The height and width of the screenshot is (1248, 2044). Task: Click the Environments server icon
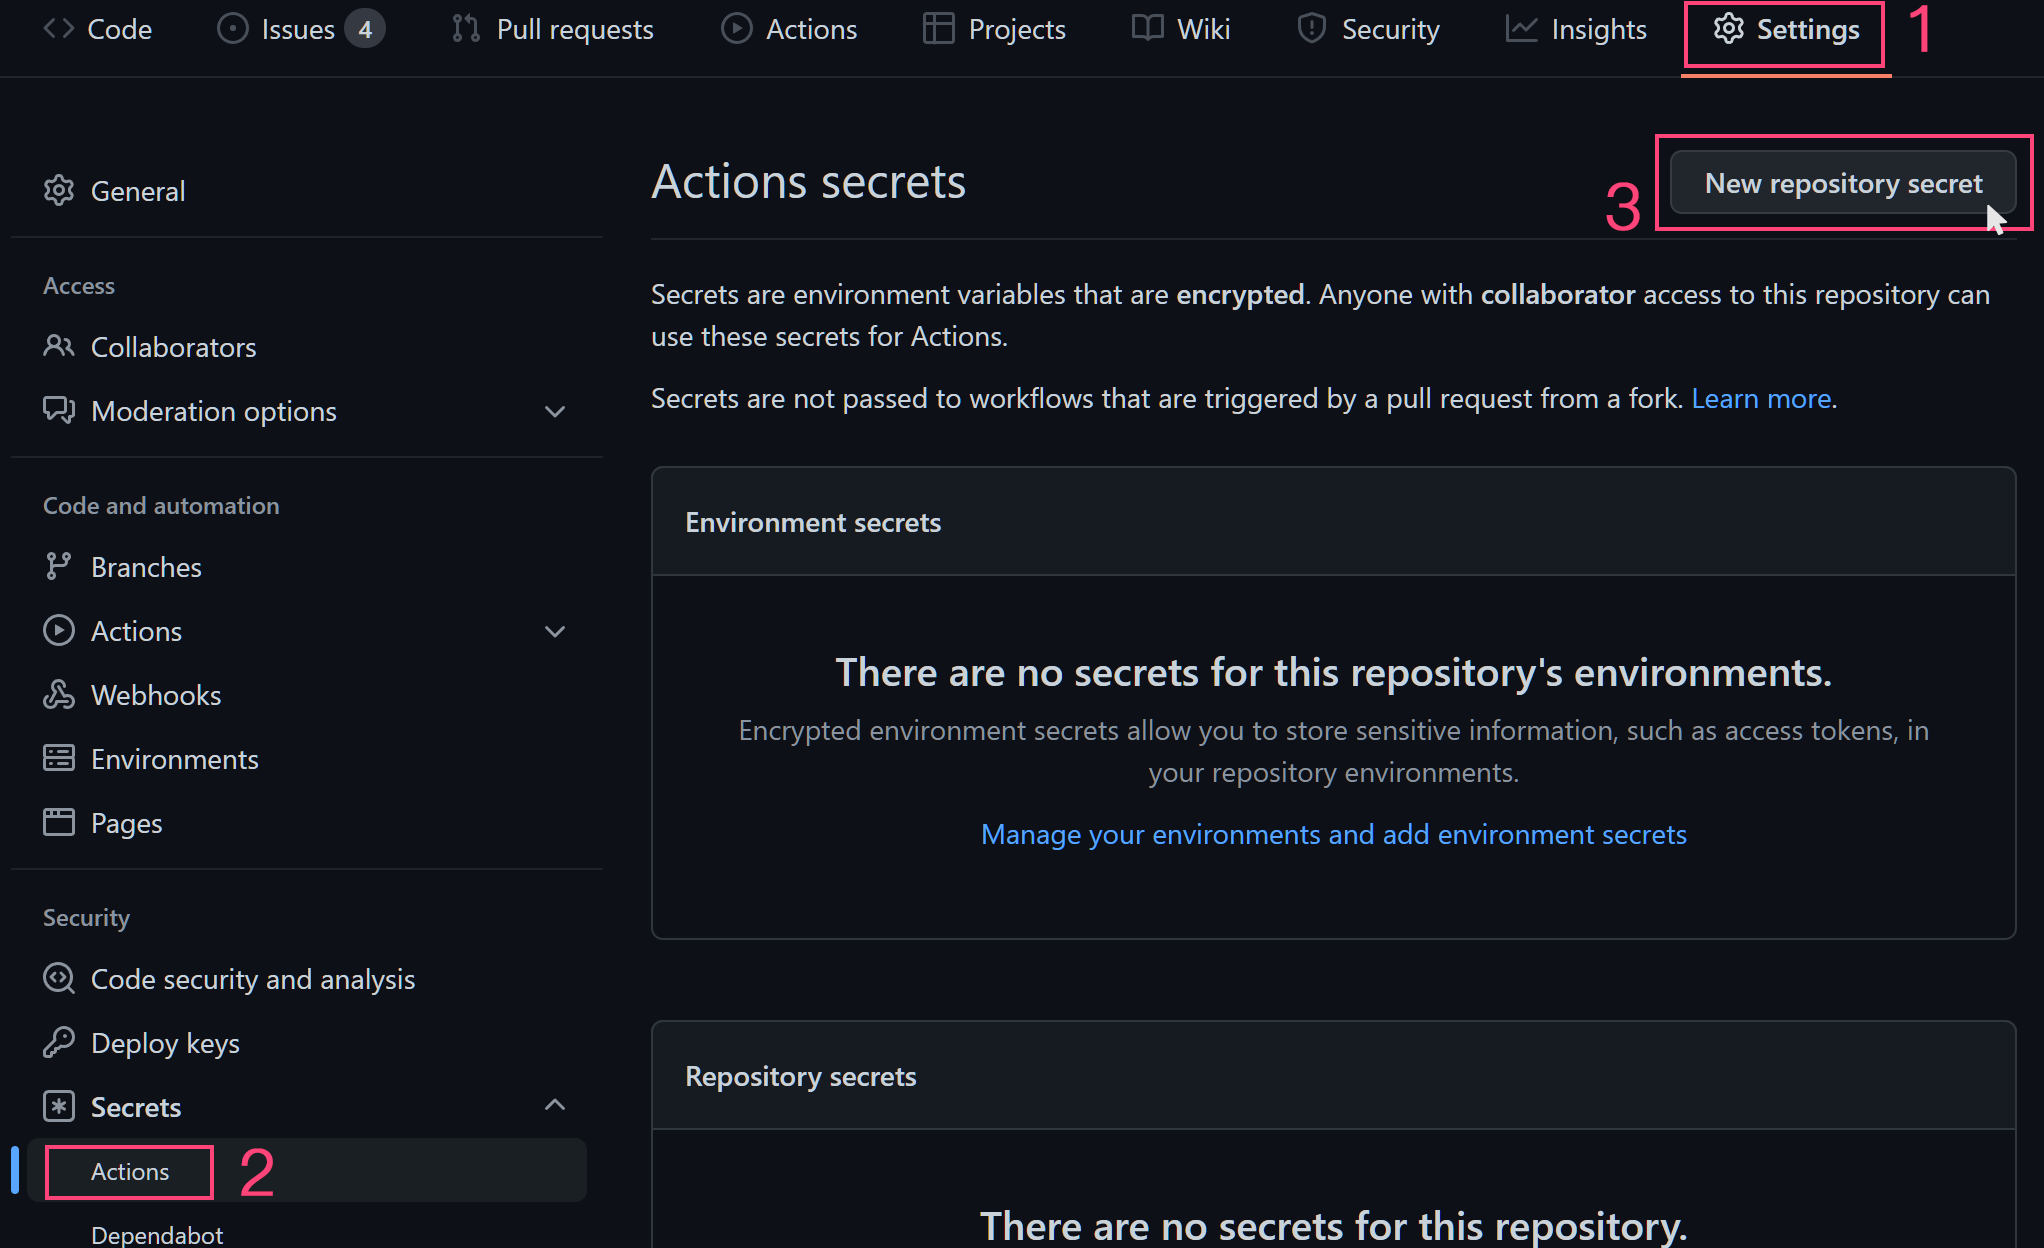point(59,758)
